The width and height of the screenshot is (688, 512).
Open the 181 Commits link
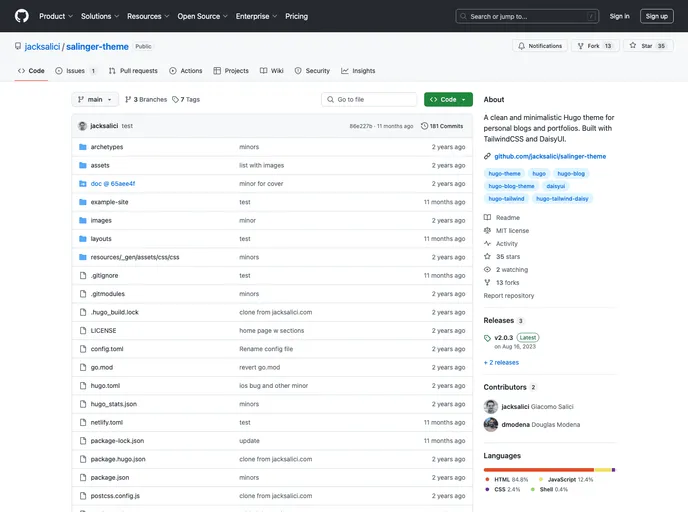point(442,126)
